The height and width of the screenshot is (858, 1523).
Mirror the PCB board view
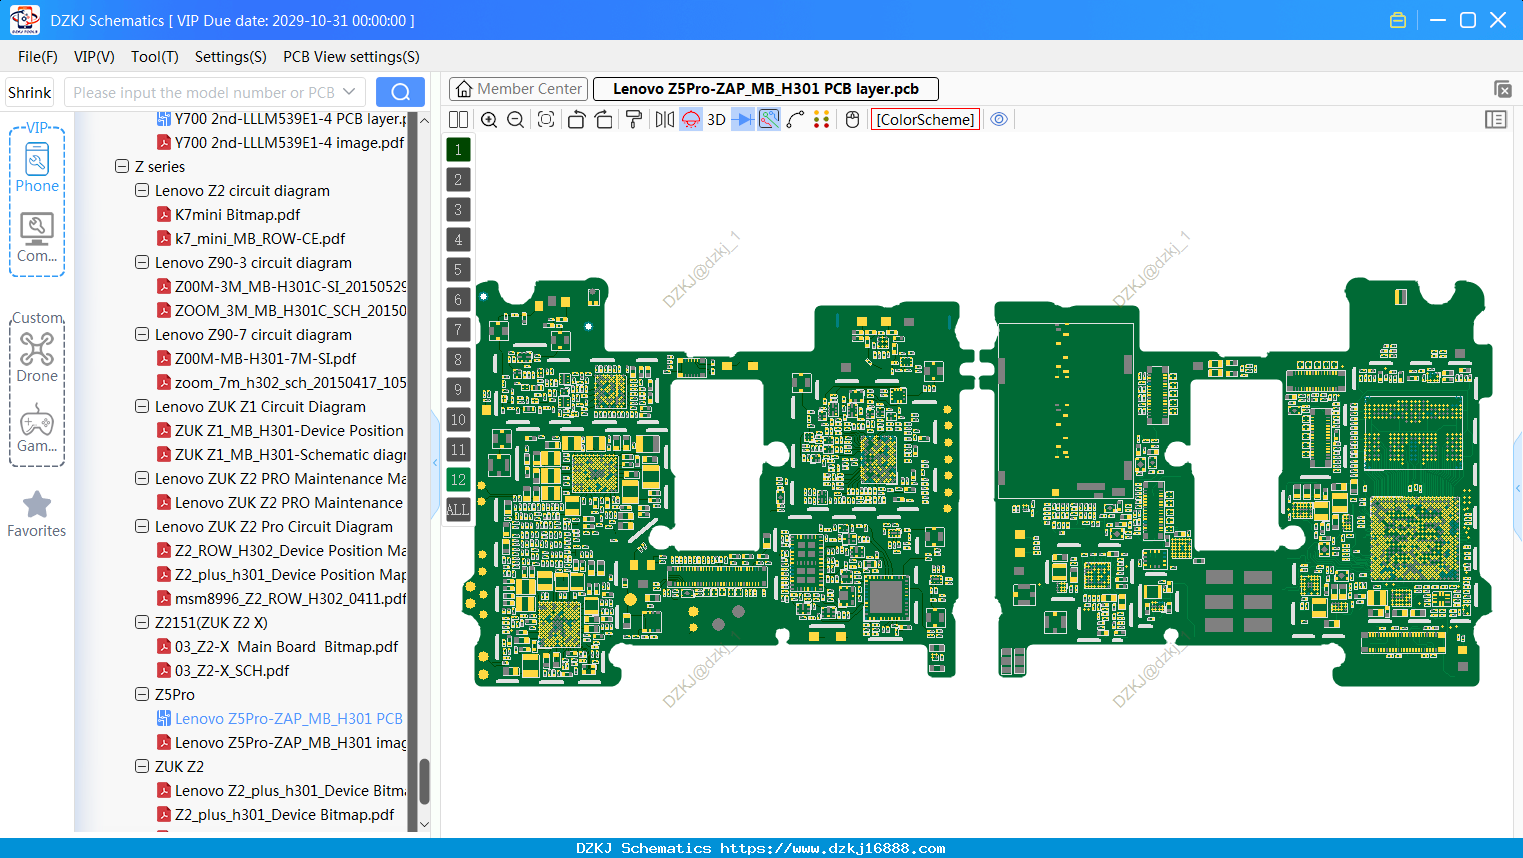coord(665,119)
